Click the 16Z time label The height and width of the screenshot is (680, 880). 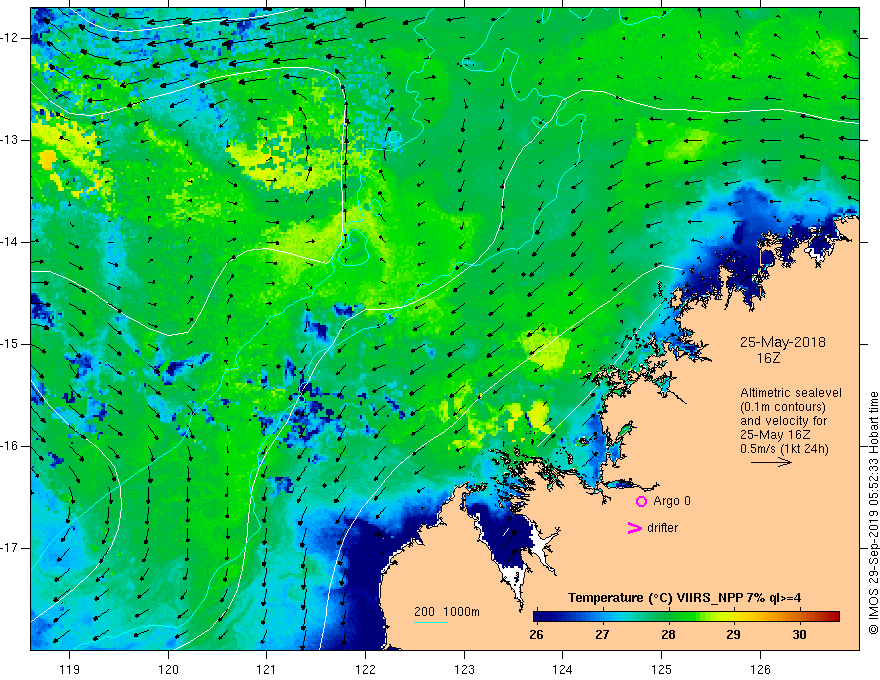pos(768,358)
